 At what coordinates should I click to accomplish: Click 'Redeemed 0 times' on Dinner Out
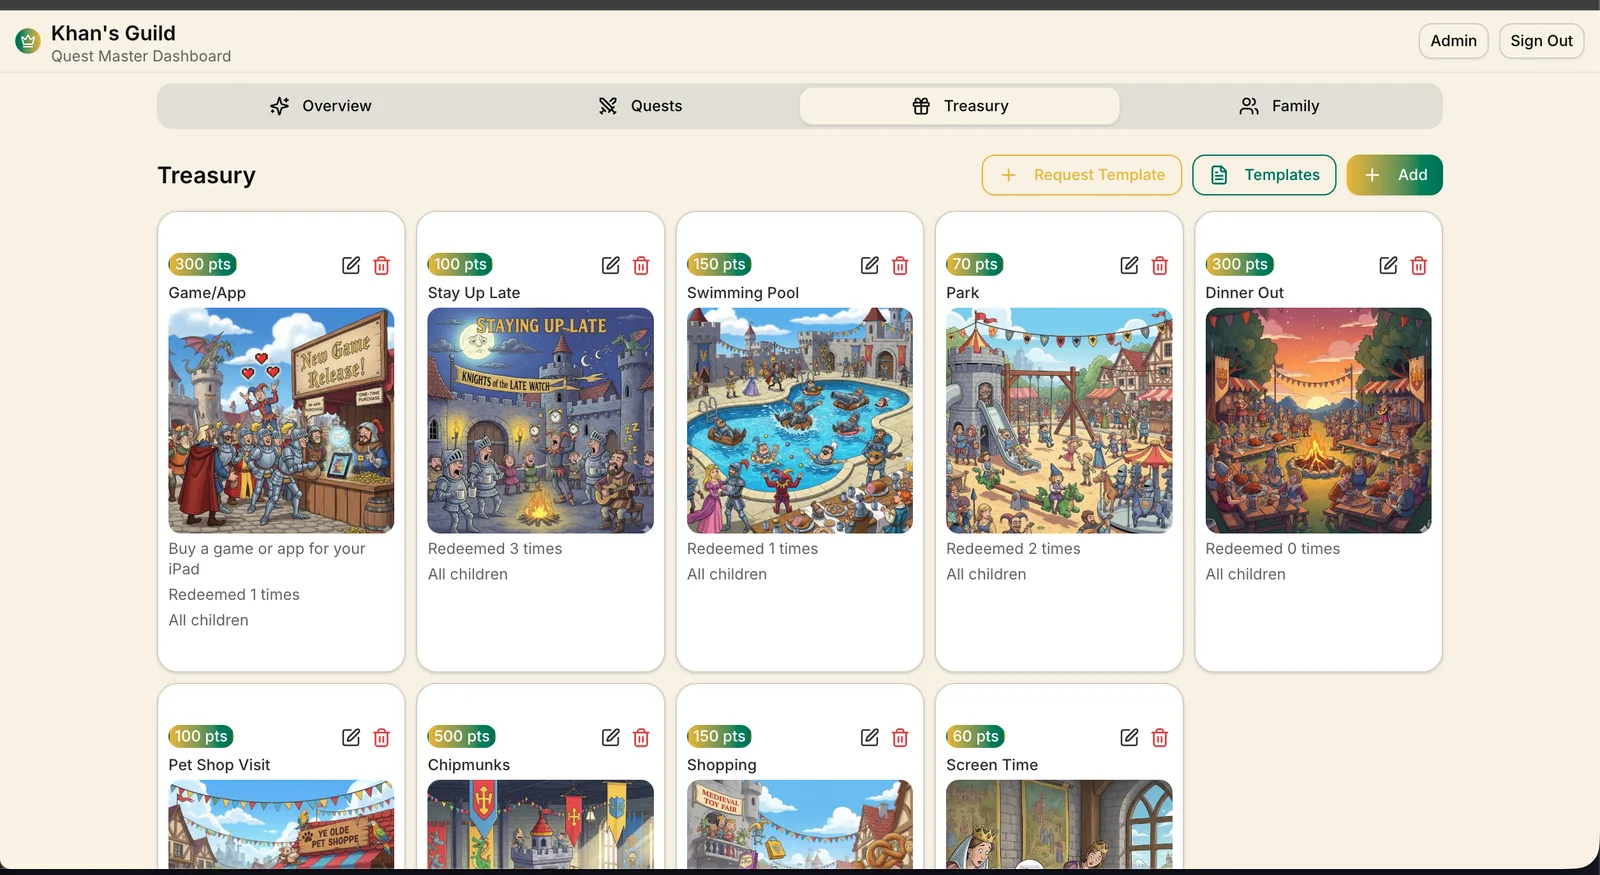tap(1273, 549)
